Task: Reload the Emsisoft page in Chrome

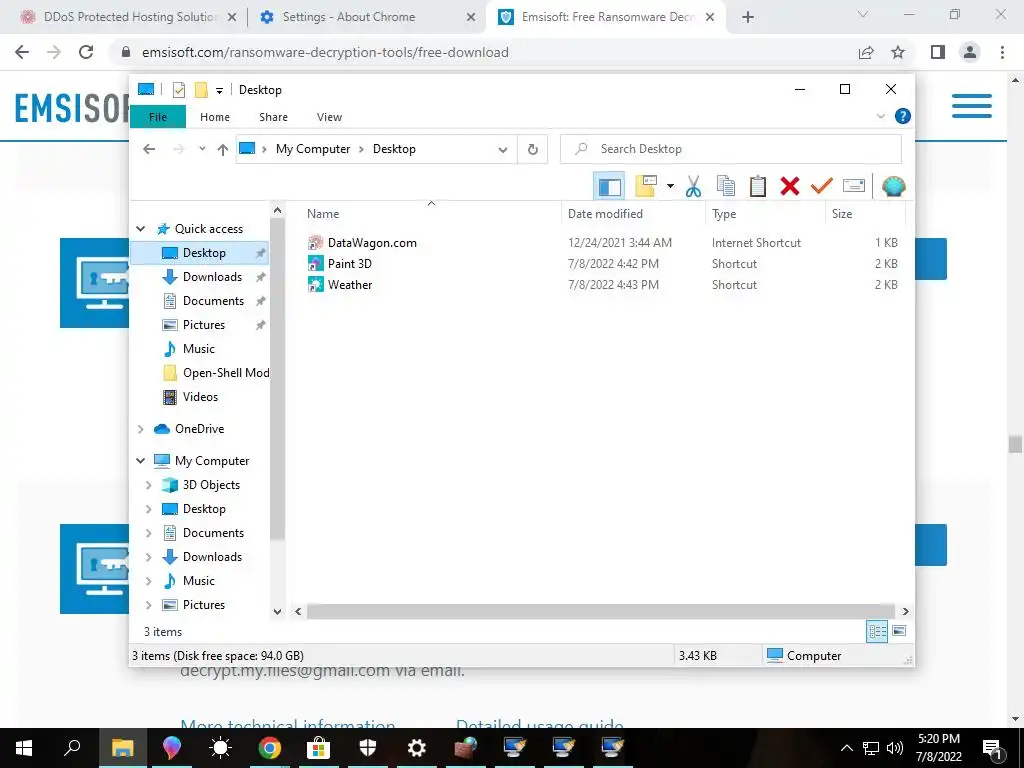Action: pyautogui.click(x=86, y=52)
